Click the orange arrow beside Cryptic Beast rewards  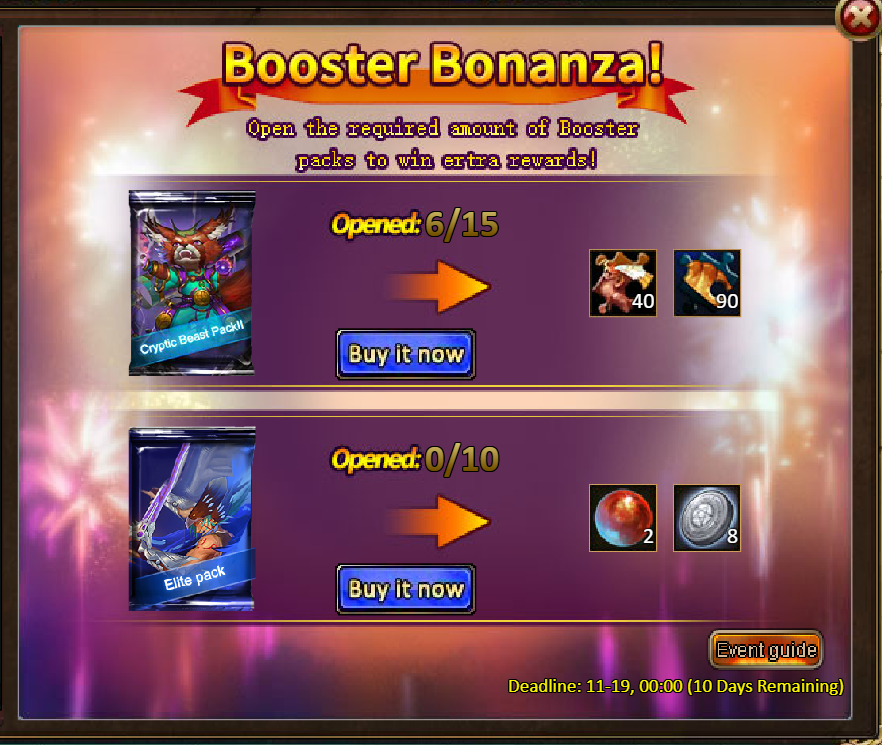[x=439, y=287]
